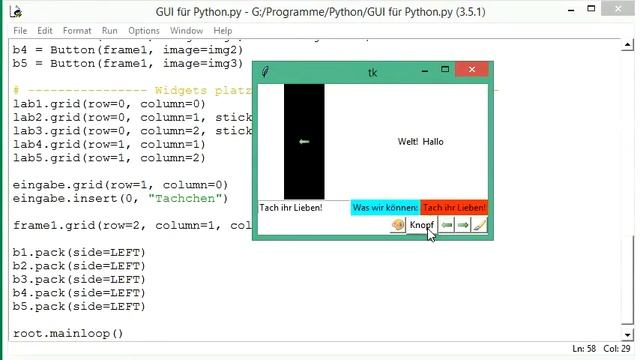This screenshot has width=640, height=360.
Task: Click the line b4.pack(side=LEFT)
Action: coord(79,293)
